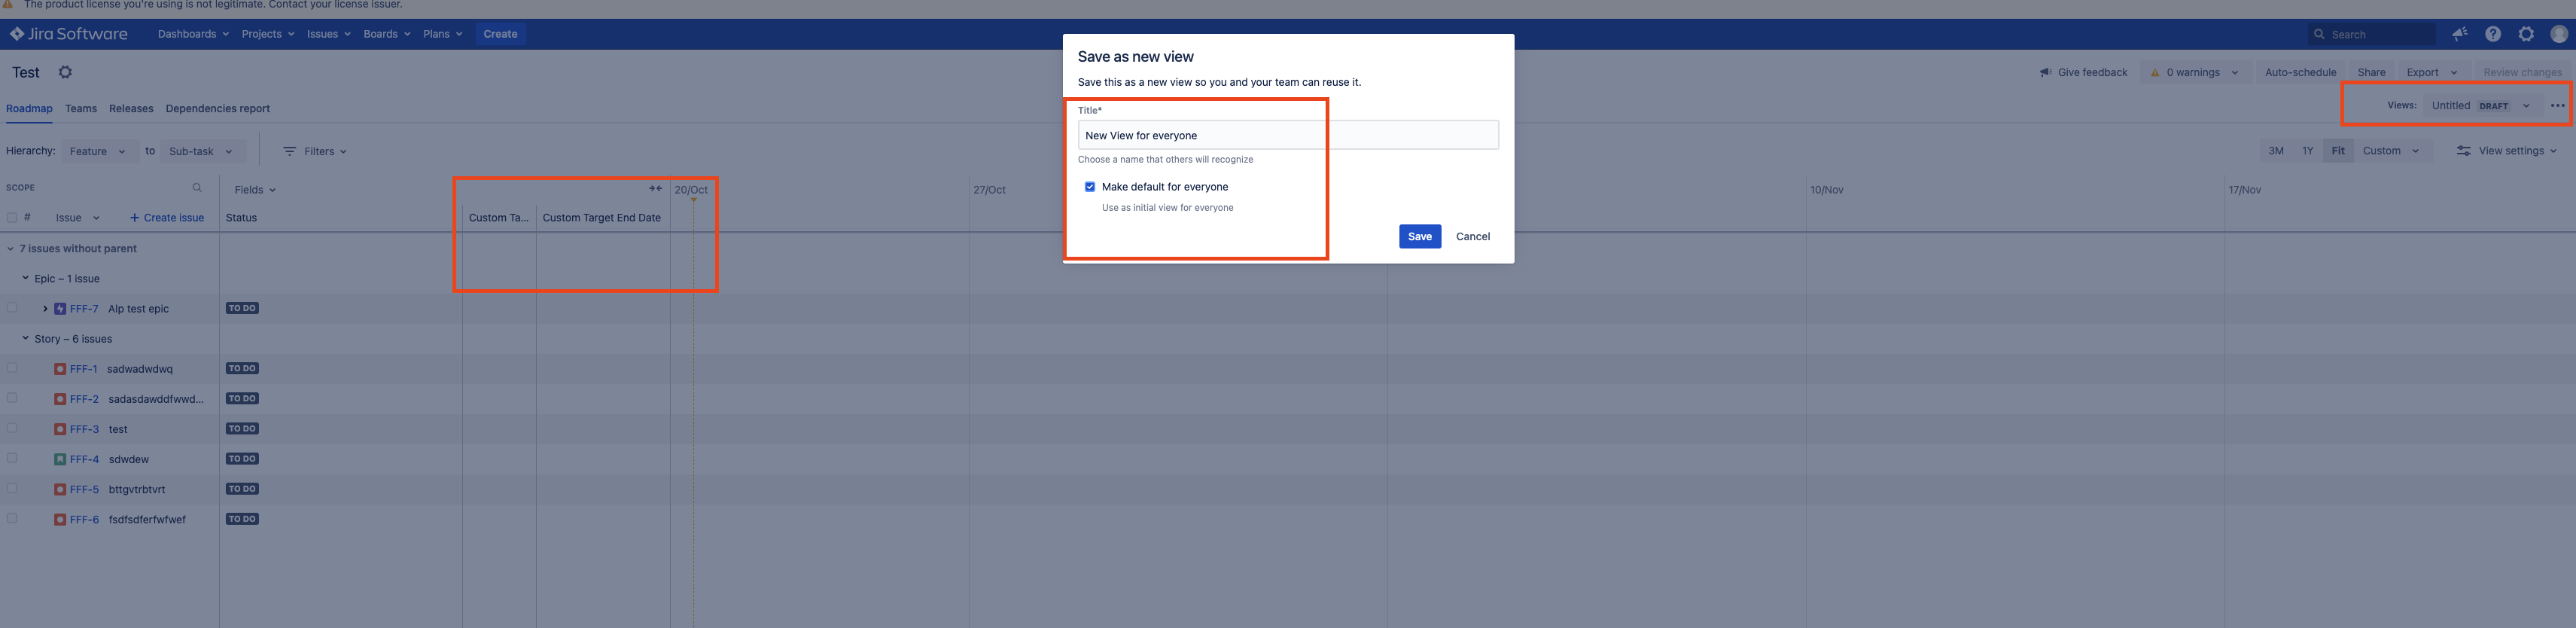2576x628 pixels.
Task: Open the Fields dropdown
Action: coord(255,190)
